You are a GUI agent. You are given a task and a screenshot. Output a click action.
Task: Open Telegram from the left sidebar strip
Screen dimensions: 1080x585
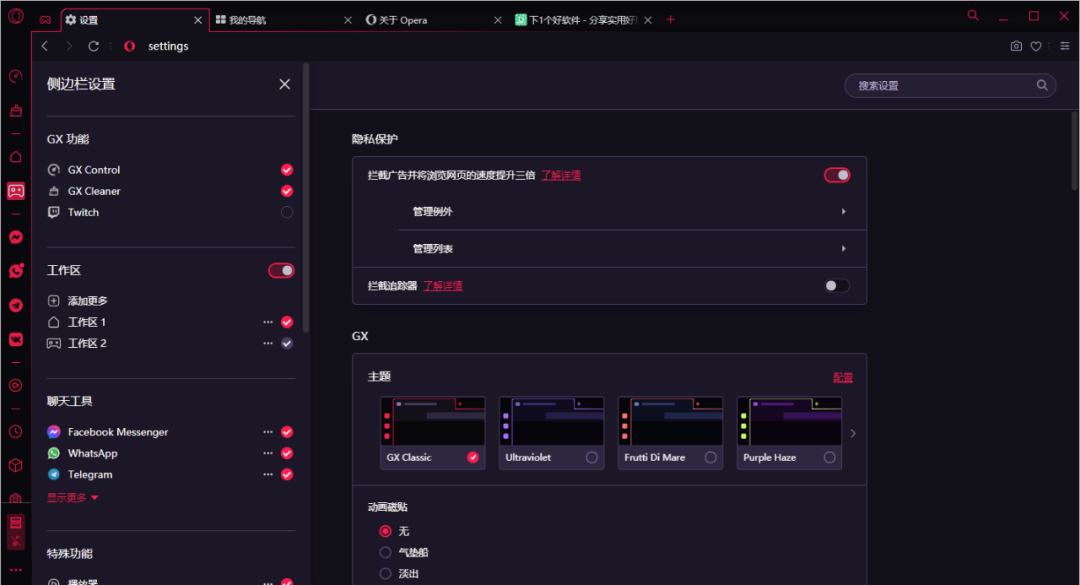[x=16, y=305]
